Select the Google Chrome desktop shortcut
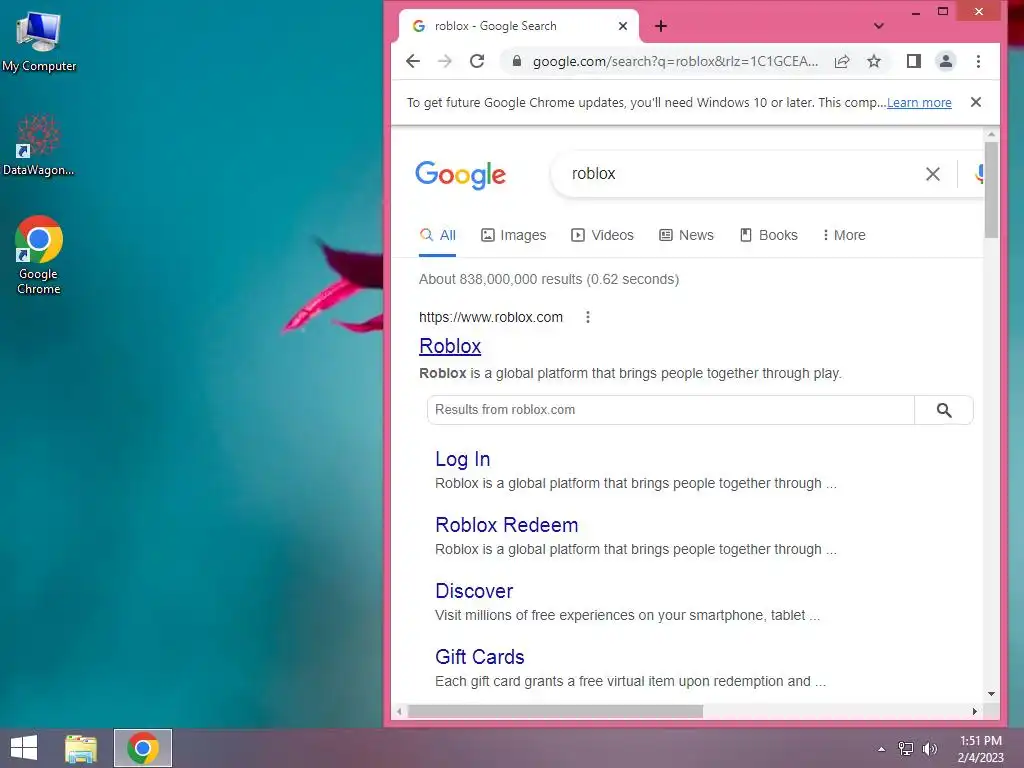Image resolution: width=1024 pixels, height=768 pixels. coord(39,255)
